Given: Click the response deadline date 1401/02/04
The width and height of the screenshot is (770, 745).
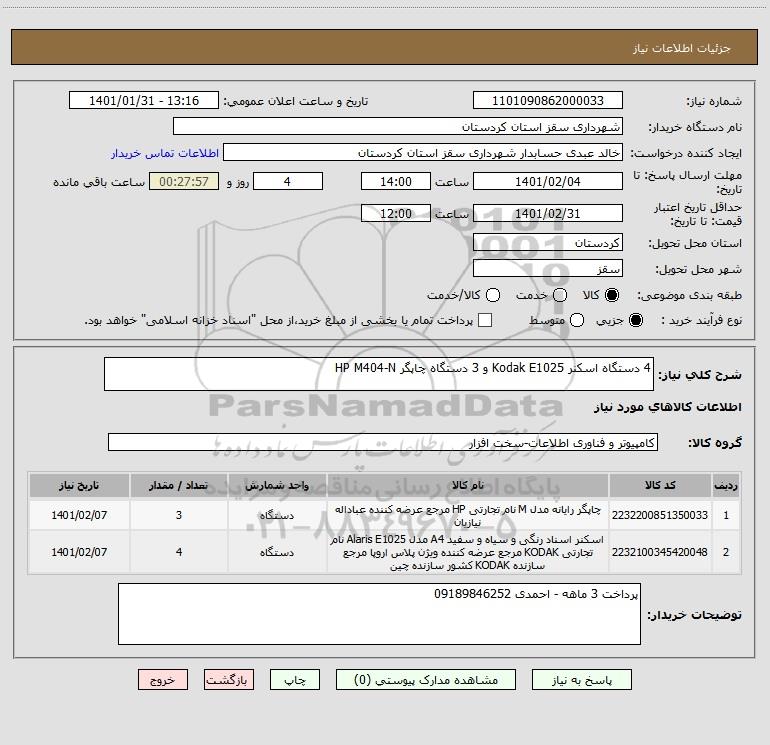Looking at the screenshot, I should [548, 181].
